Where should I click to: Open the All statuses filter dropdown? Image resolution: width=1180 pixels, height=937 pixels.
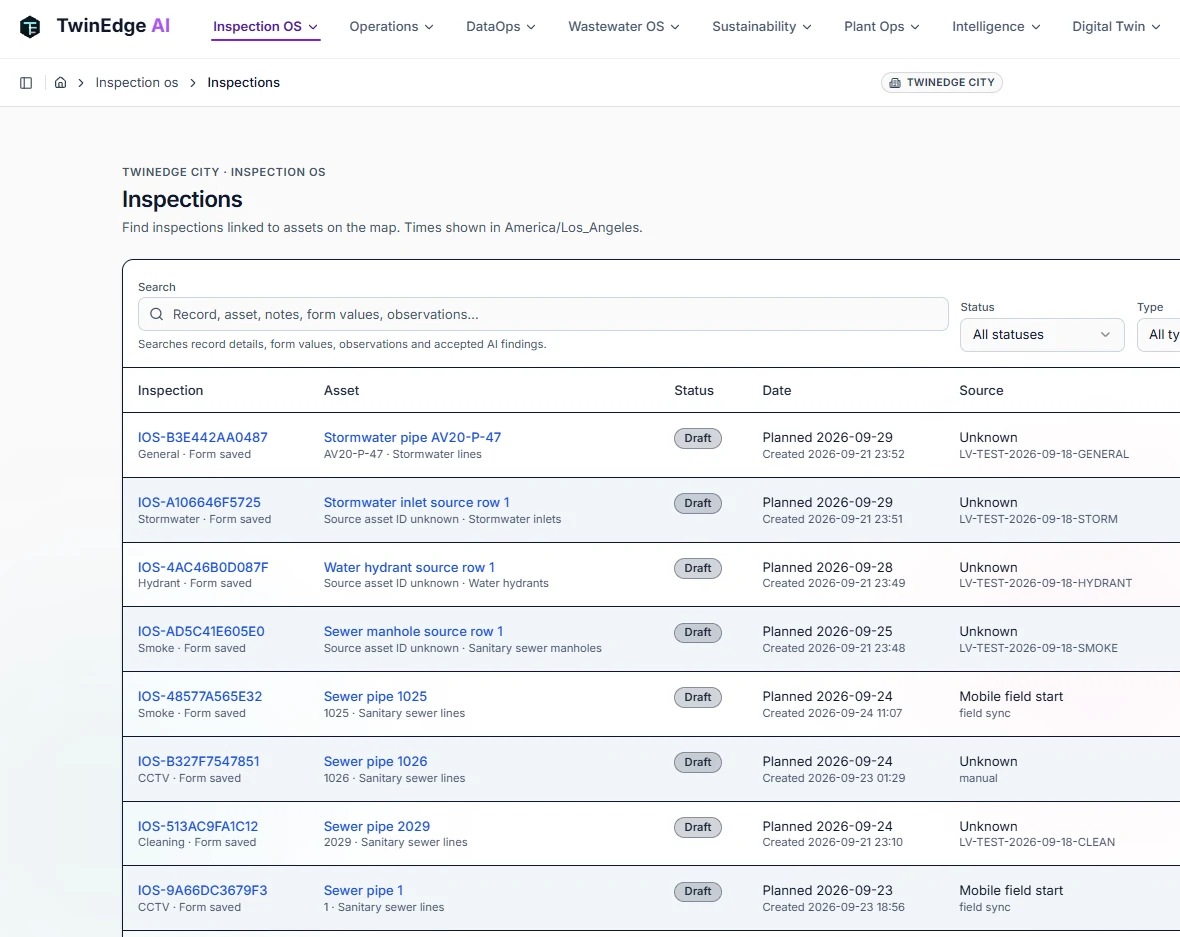click(x=1042, y=335)
